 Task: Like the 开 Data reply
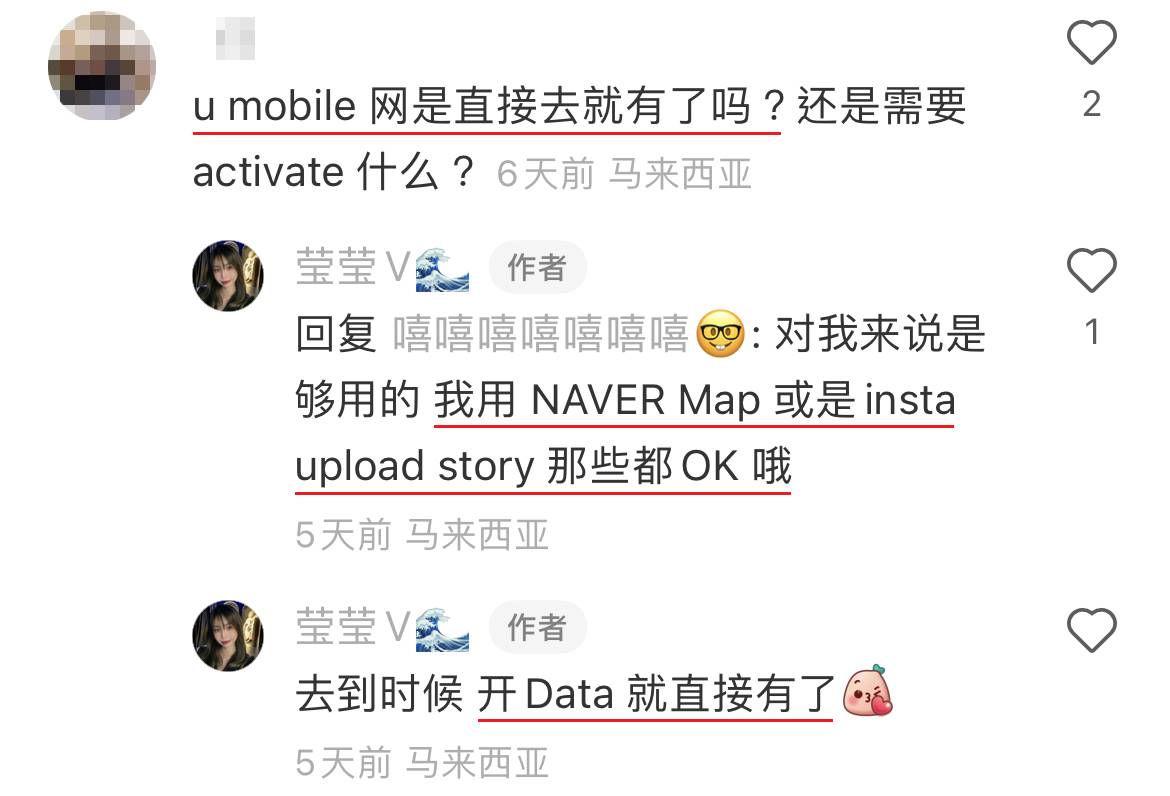[1091, 630]
